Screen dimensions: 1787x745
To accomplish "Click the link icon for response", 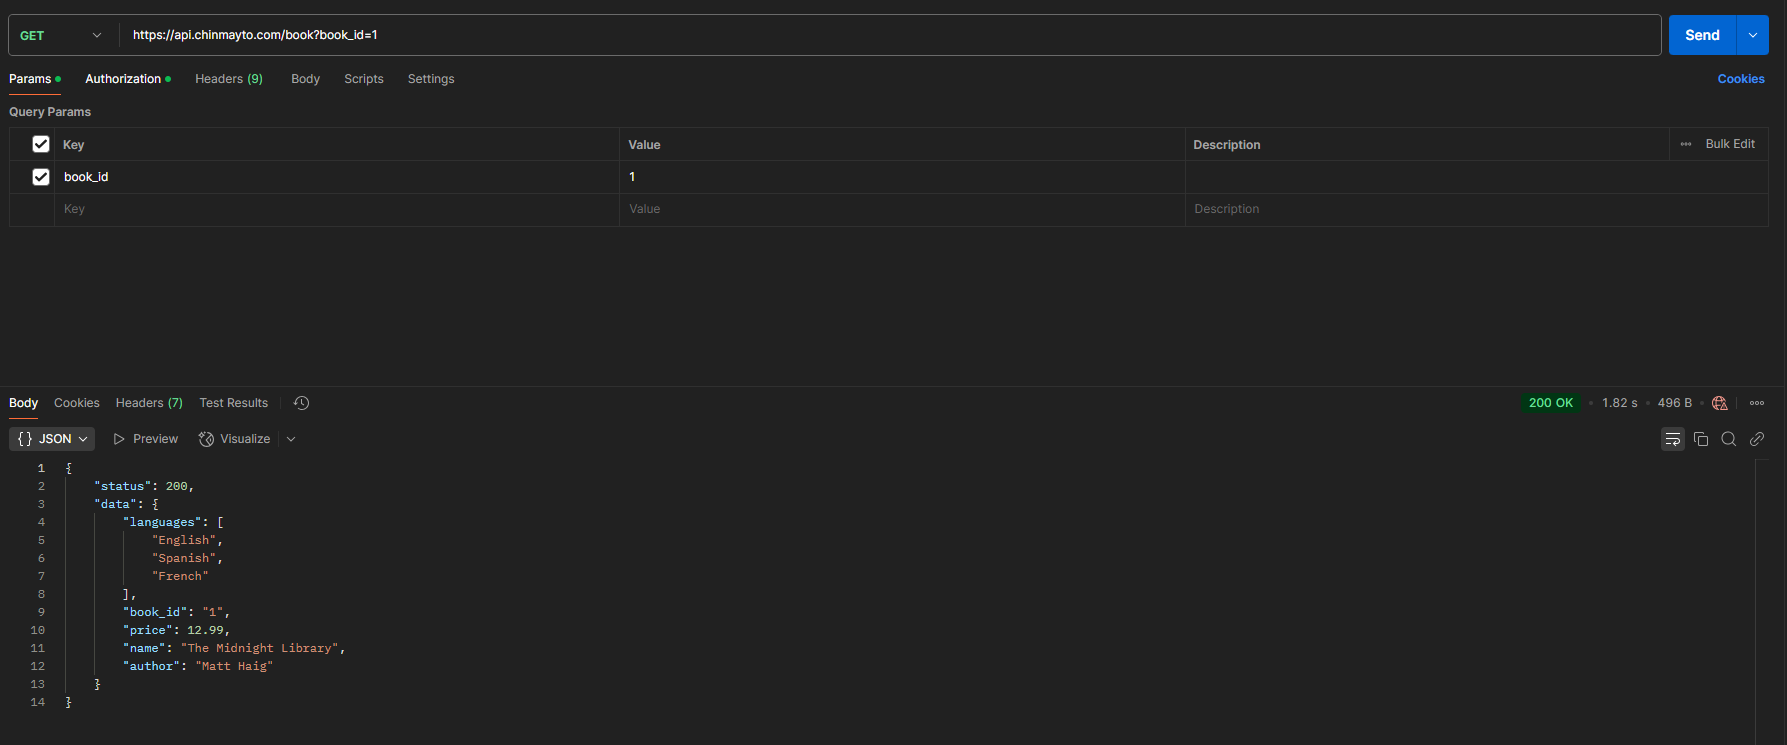I will tap(1757, 439).
